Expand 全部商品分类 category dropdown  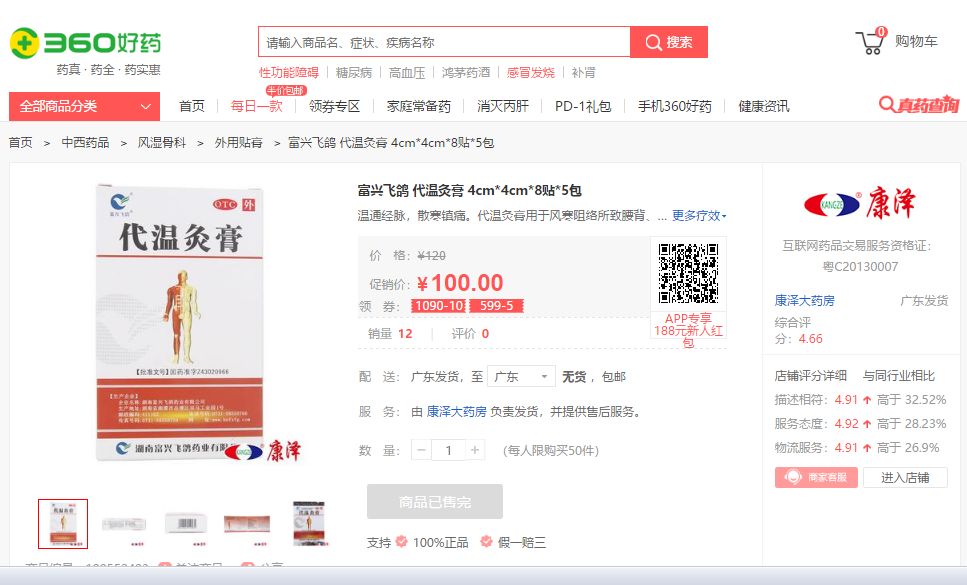84,107
